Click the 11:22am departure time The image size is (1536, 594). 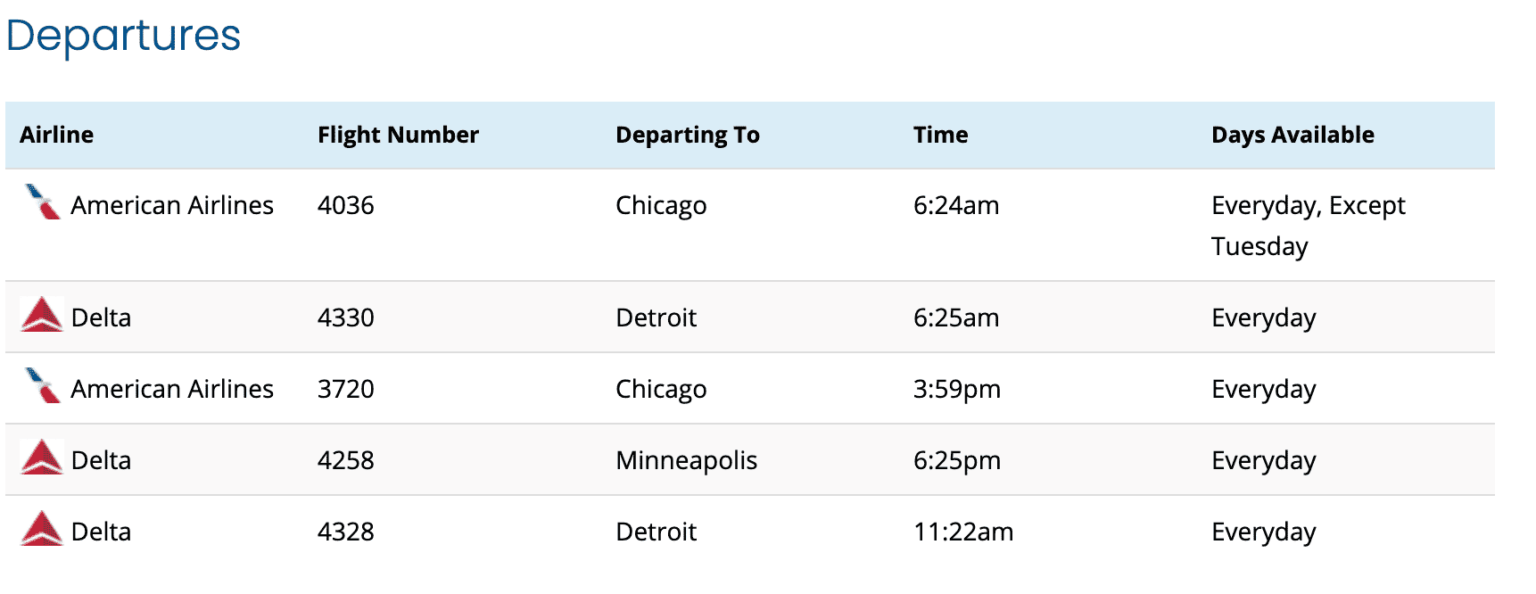pyautogui.click(x=963, y=531)
